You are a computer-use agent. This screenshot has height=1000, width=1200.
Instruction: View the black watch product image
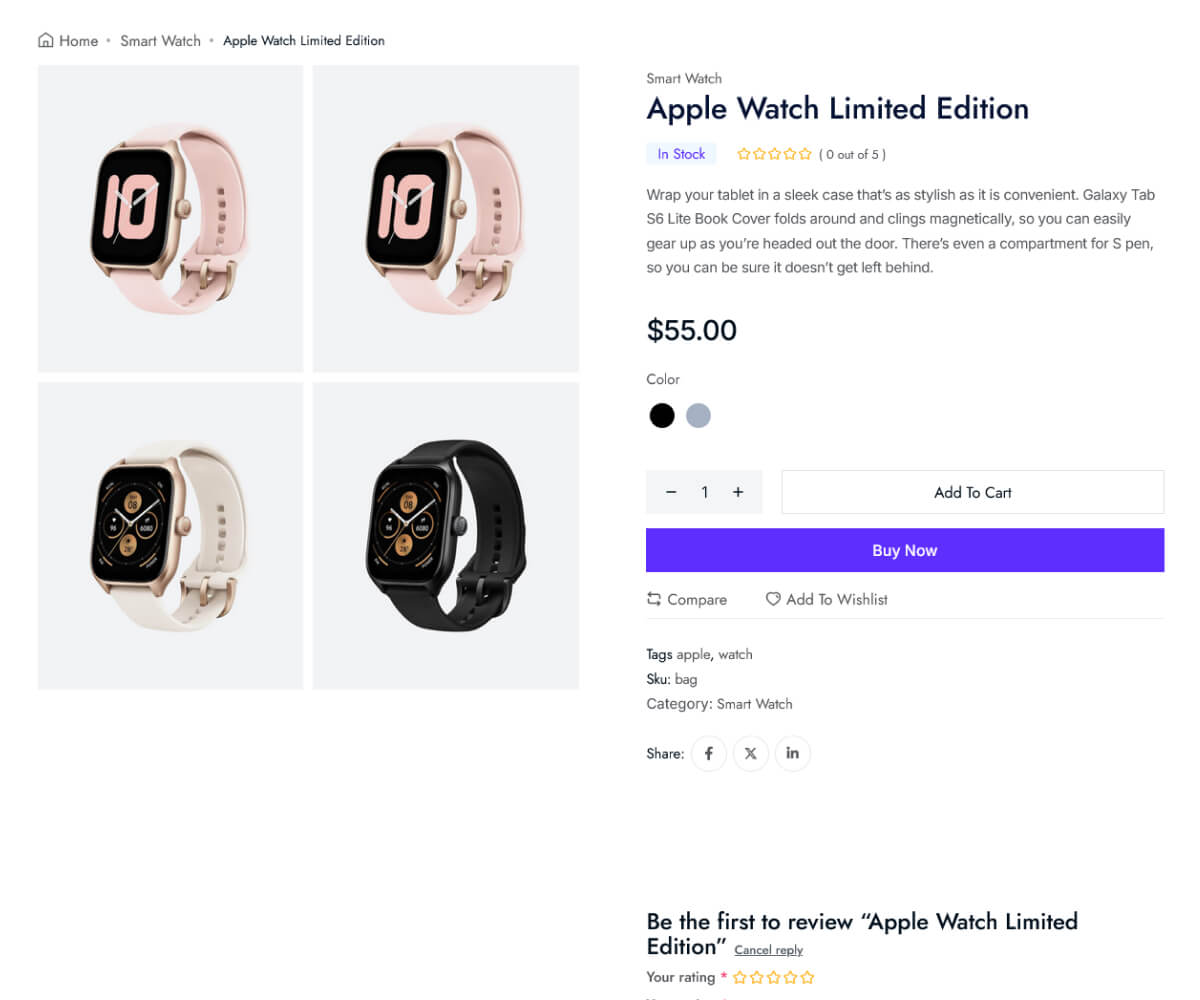446,535
